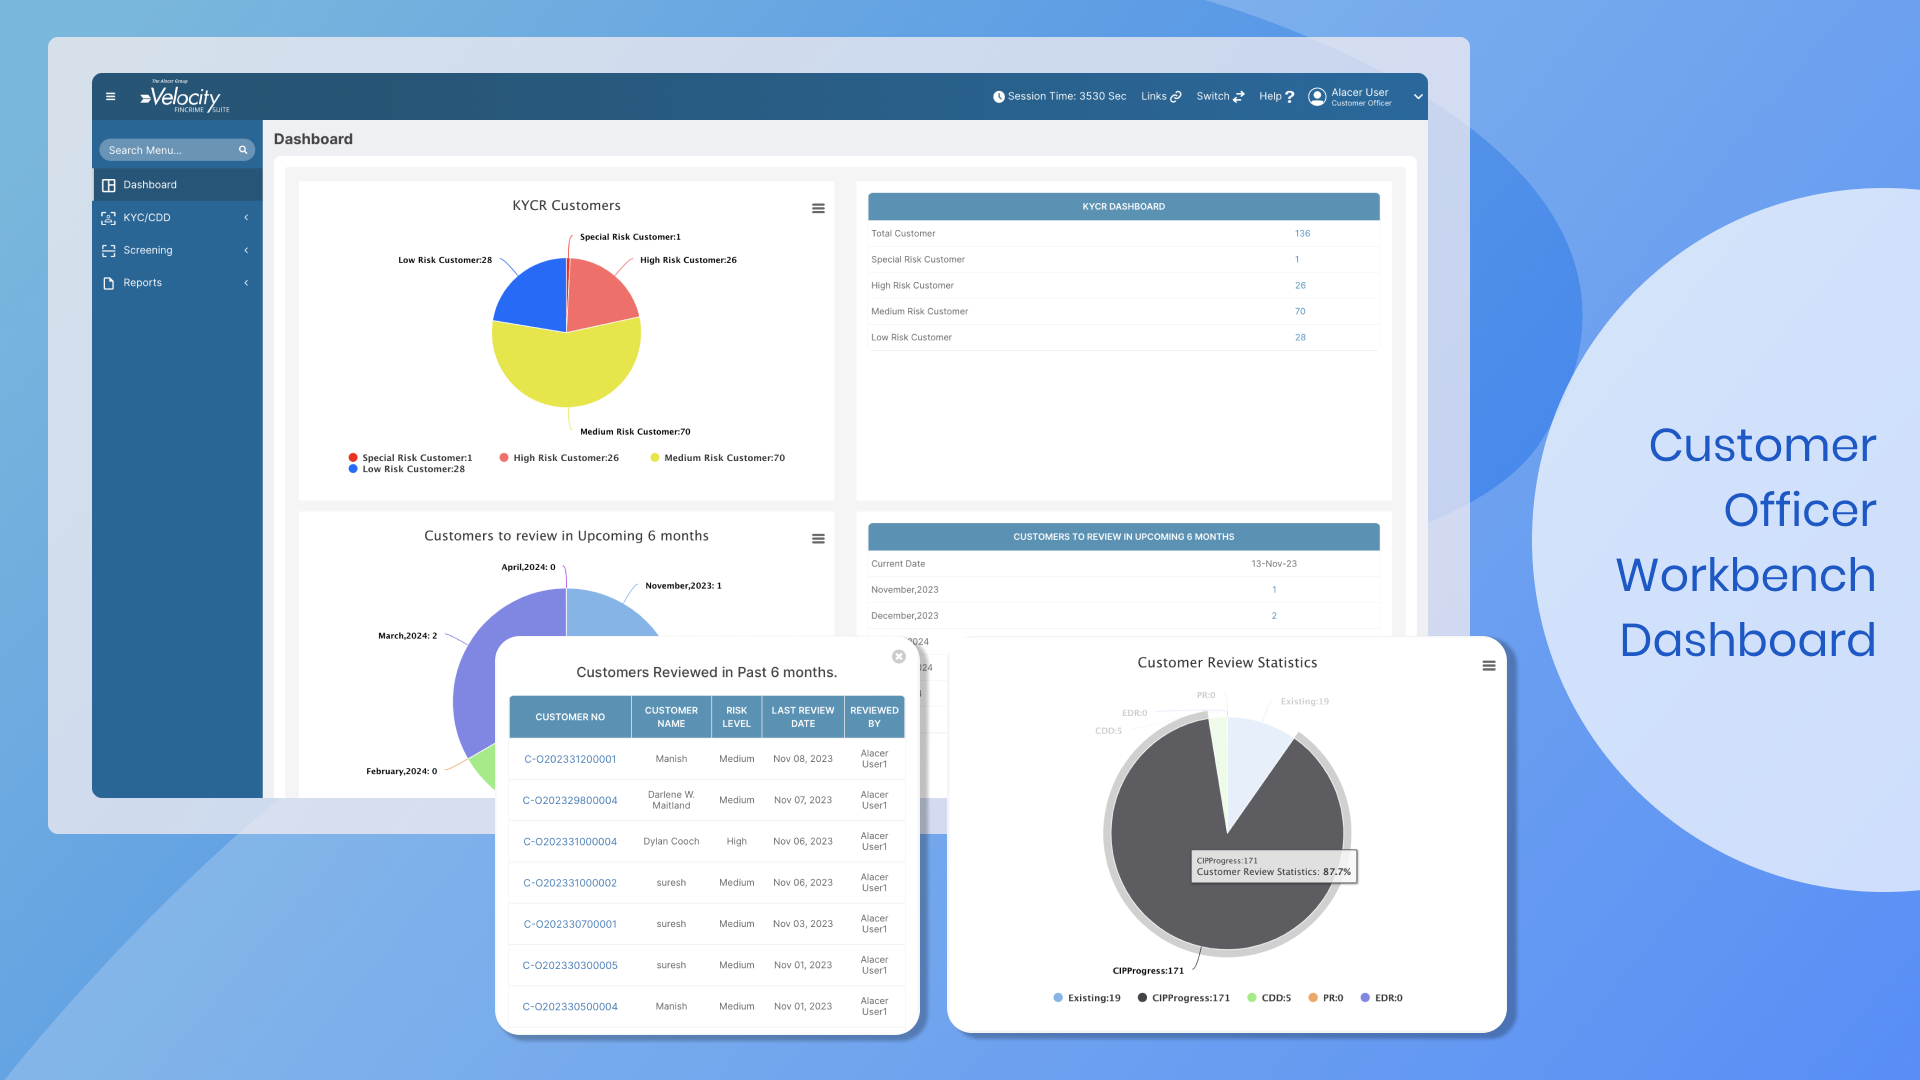Open the user account dropdown at top right
The image size is (1920, 1080).
click(1417, 96)
